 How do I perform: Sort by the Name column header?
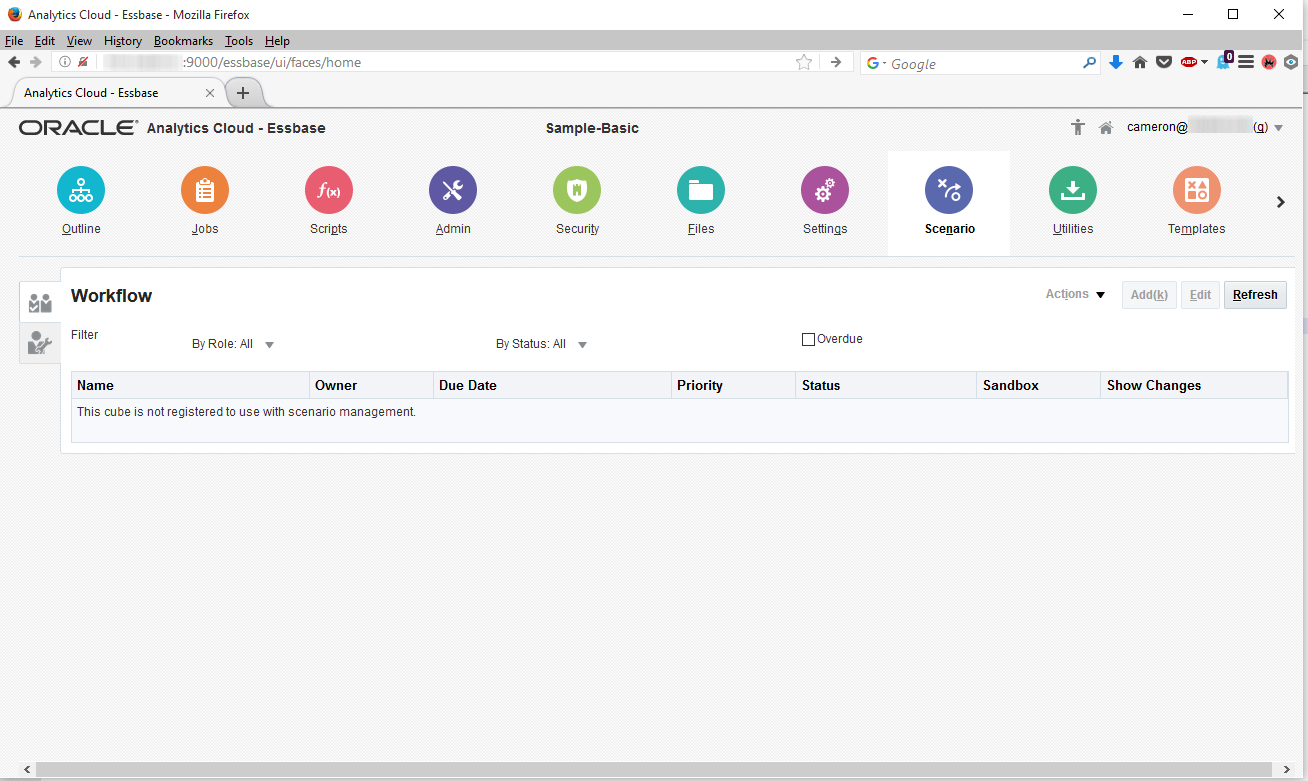pyautogui.click(x=191, y=385)
